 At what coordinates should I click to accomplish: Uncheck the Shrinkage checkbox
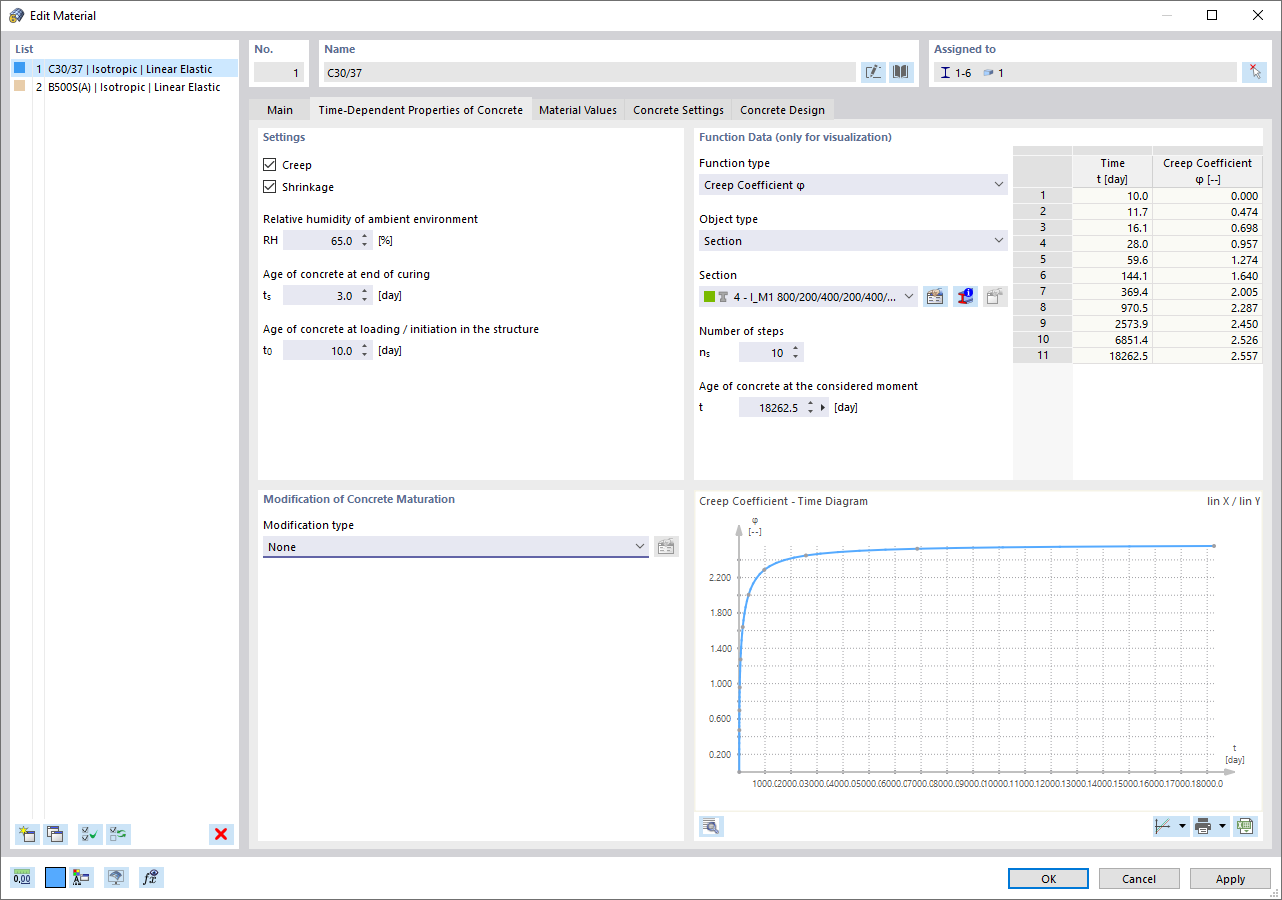click(269, 187)
